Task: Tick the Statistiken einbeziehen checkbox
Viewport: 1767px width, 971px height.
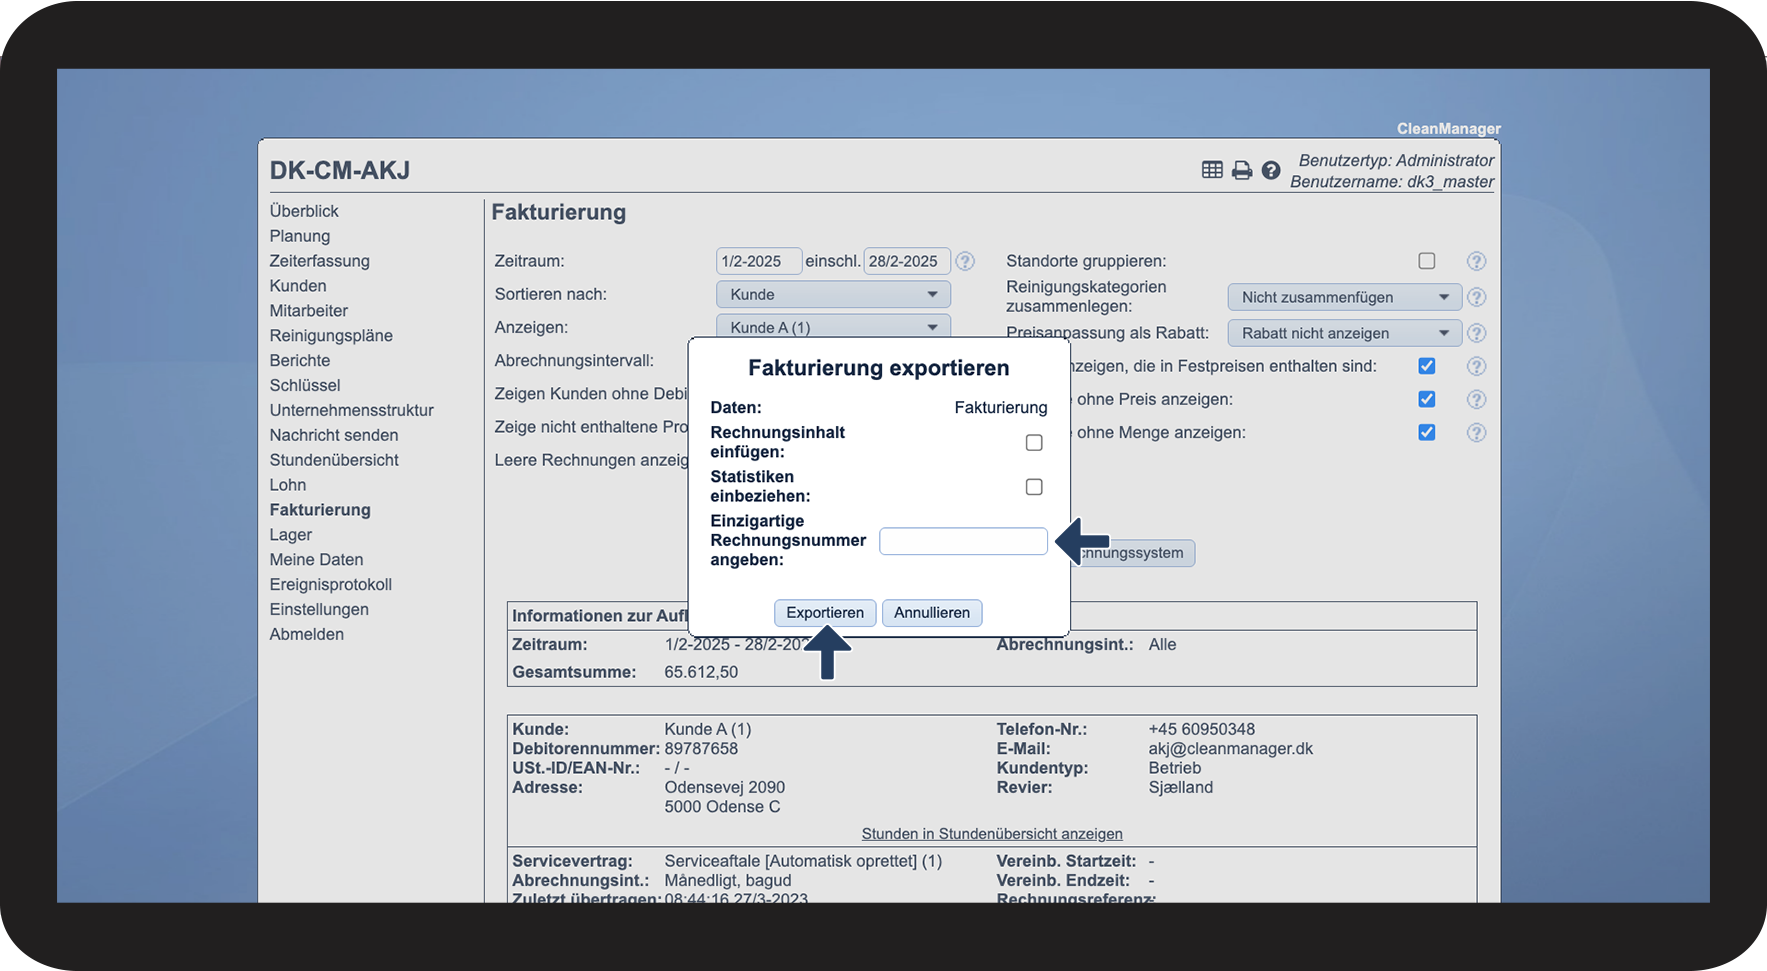Action: point(1034,487)
